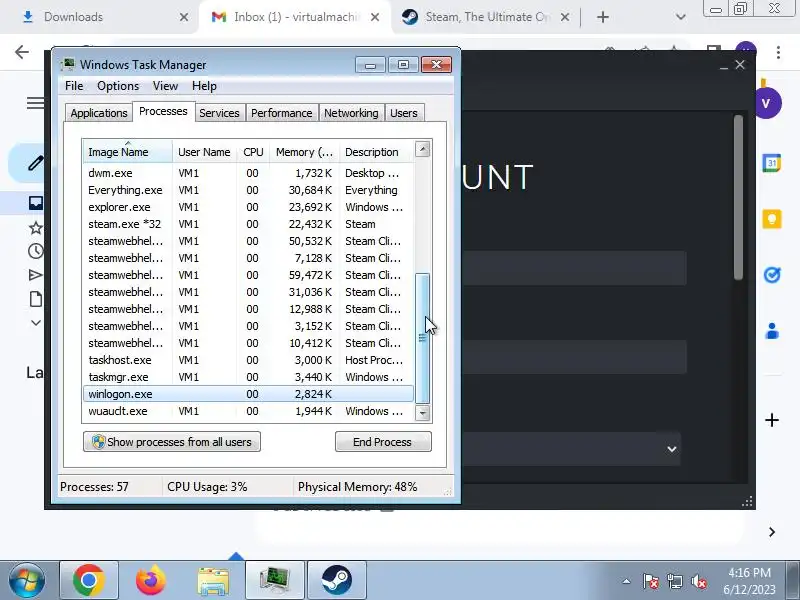Click process list scrollbar thumb
This screenshot has width=800, height=600.
pyautogui.click(x=422, y=338)
